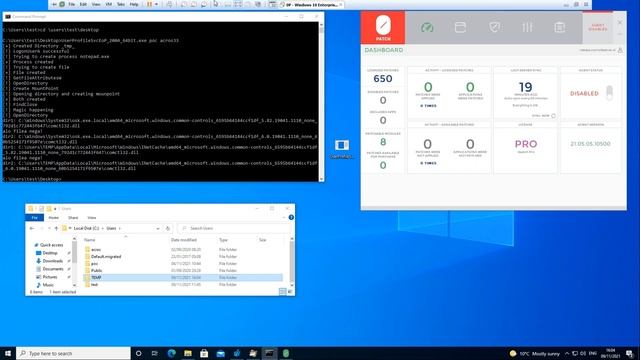Open Documents in navigation pane

pyautogui.click(x=53, y=269)
